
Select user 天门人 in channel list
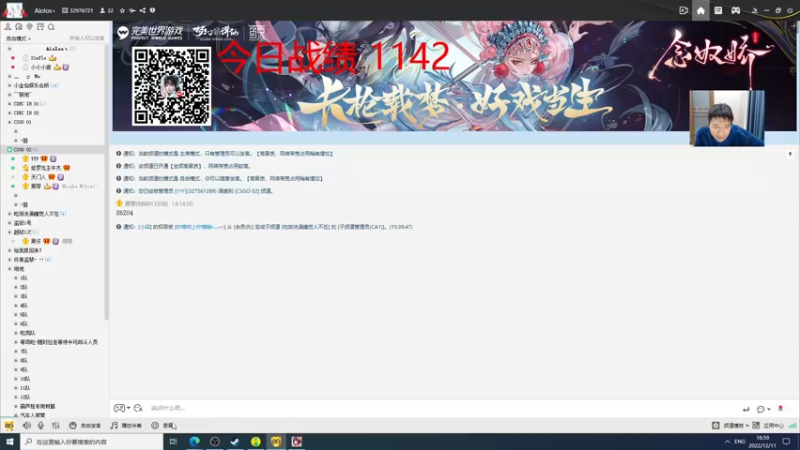point(38,177)
